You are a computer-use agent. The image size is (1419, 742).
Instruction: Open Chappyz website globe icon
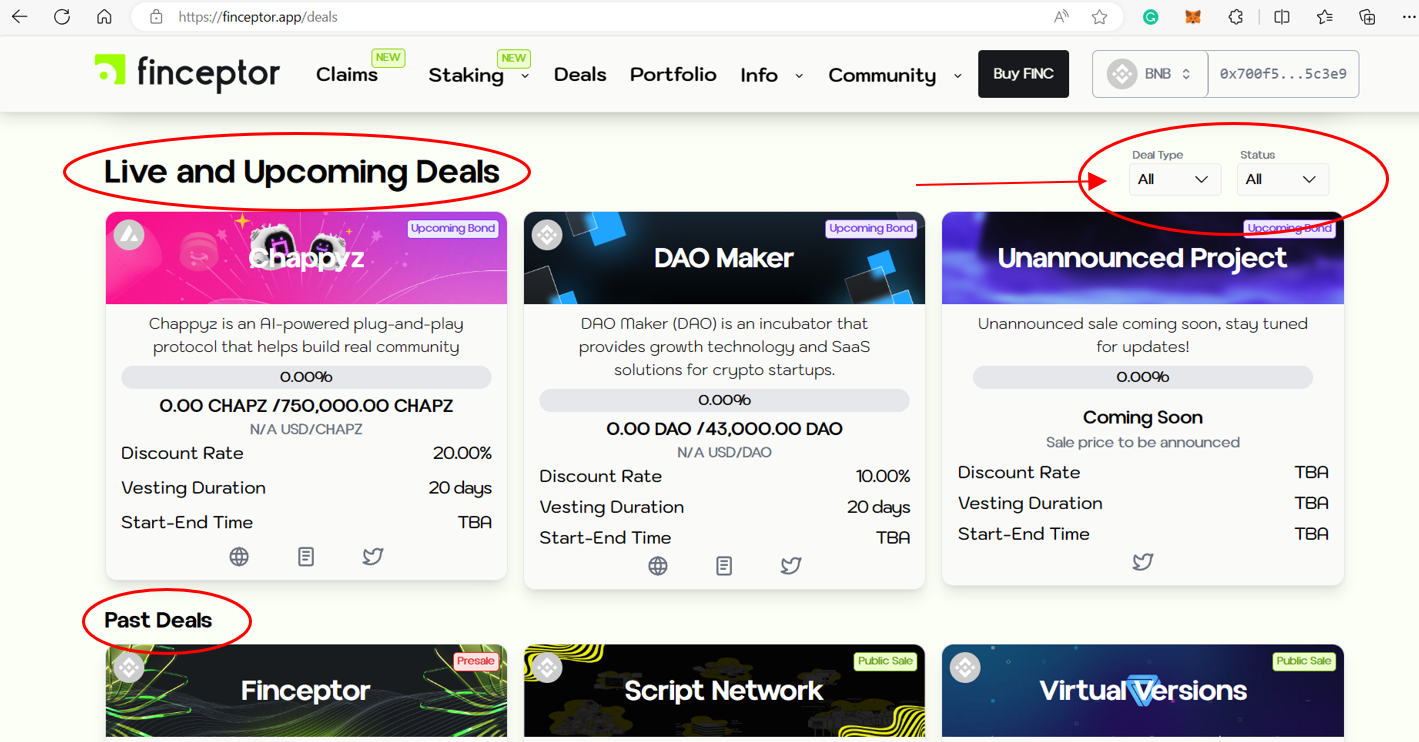click(239, 557)
